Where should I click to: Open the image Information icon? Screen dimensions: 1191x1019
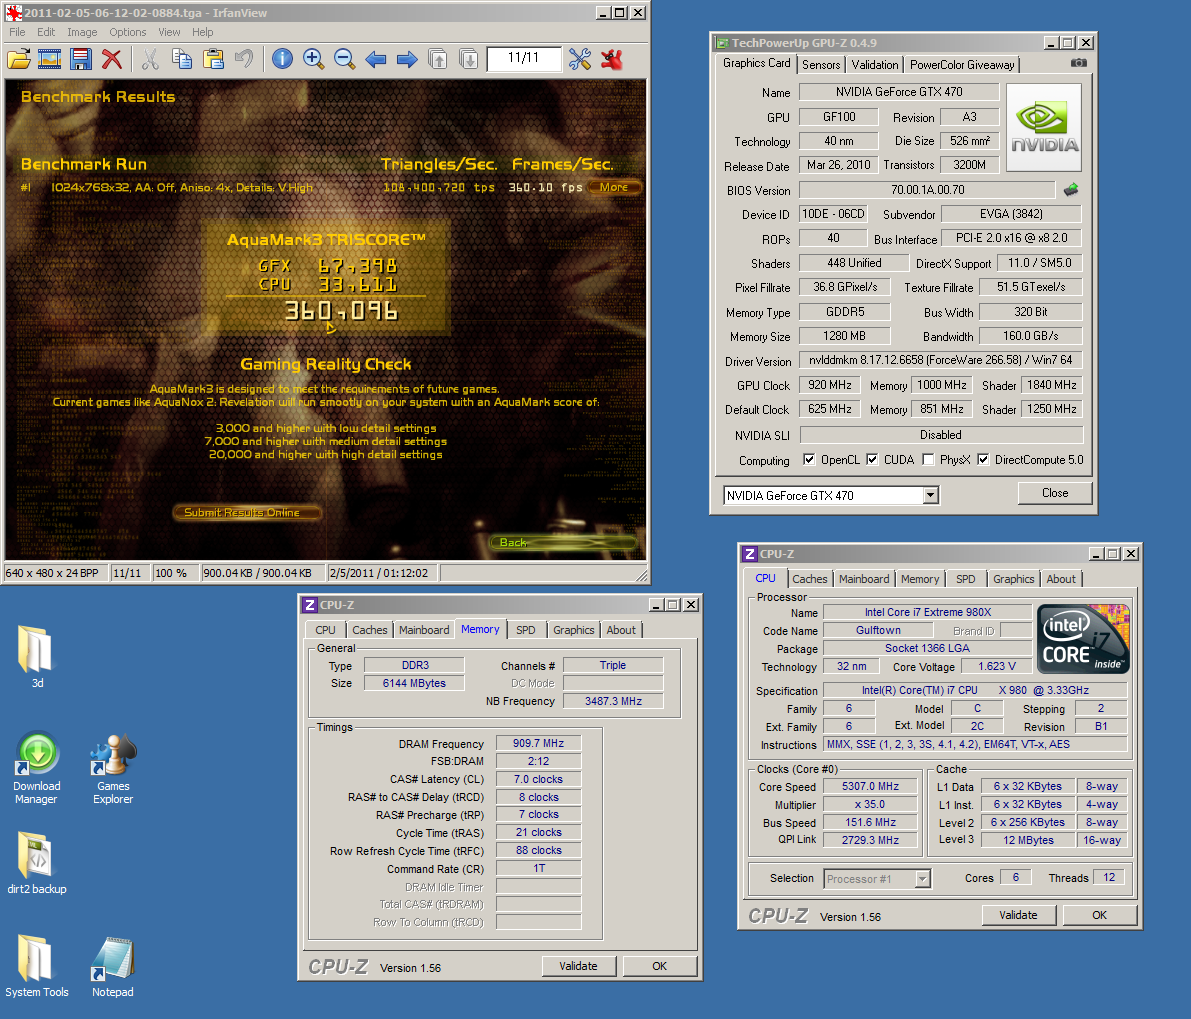coord(282,58)
